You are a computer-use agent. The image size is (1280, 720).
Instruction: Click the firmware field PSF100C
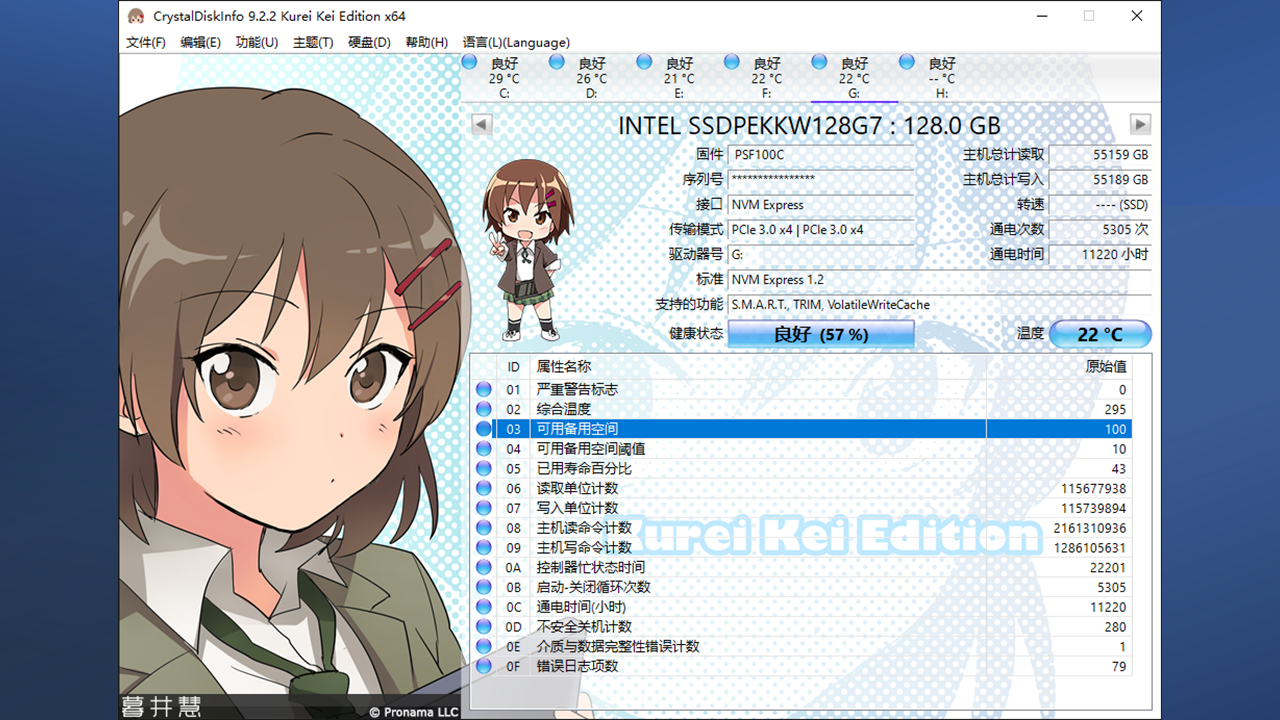(x=821, y=155)
